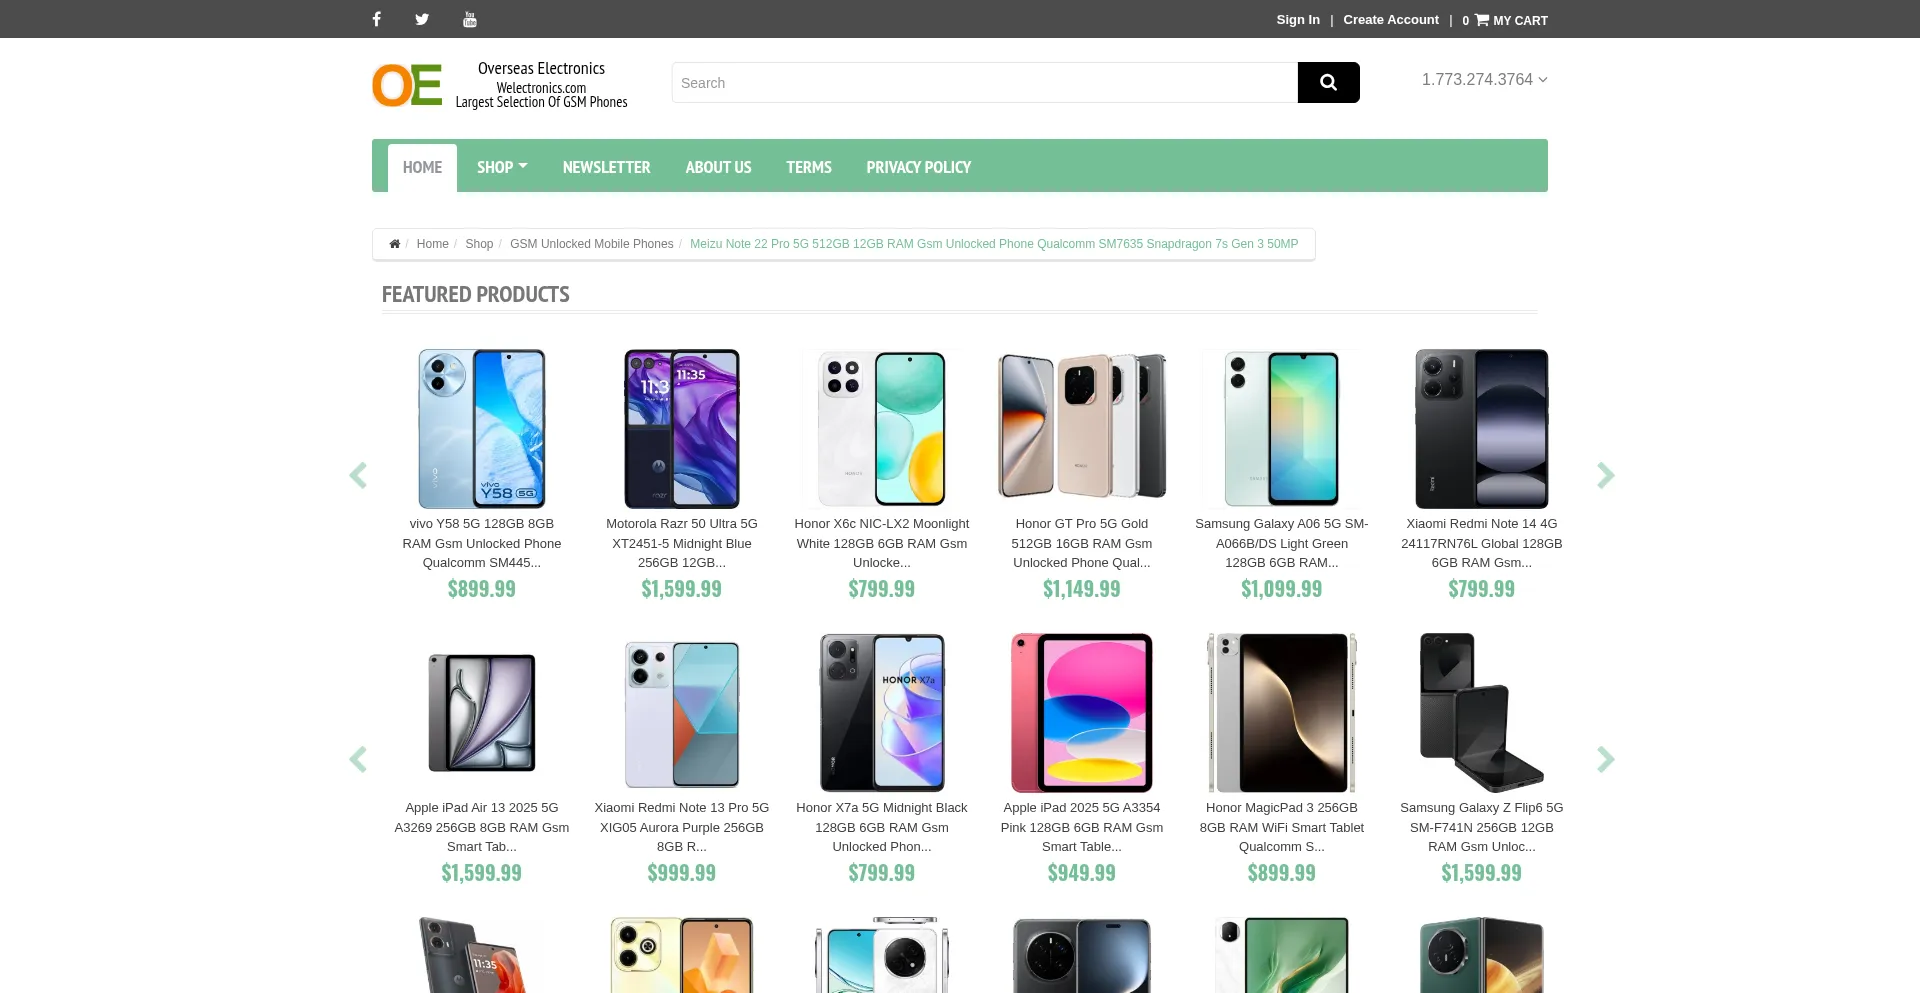Open the YouTube social icon
1920x993 pixels.
tap(470, 19)
